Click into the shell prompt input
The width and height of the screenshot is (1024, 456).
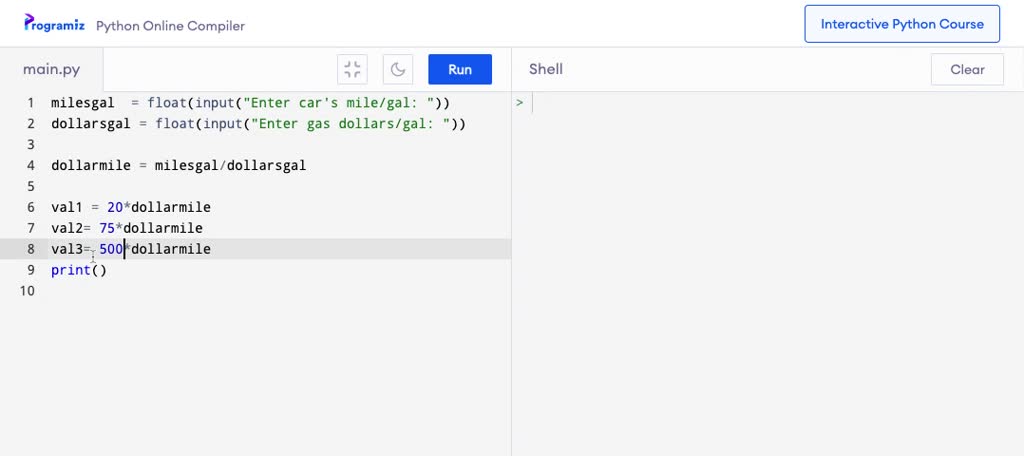click(x=777, y=103)
